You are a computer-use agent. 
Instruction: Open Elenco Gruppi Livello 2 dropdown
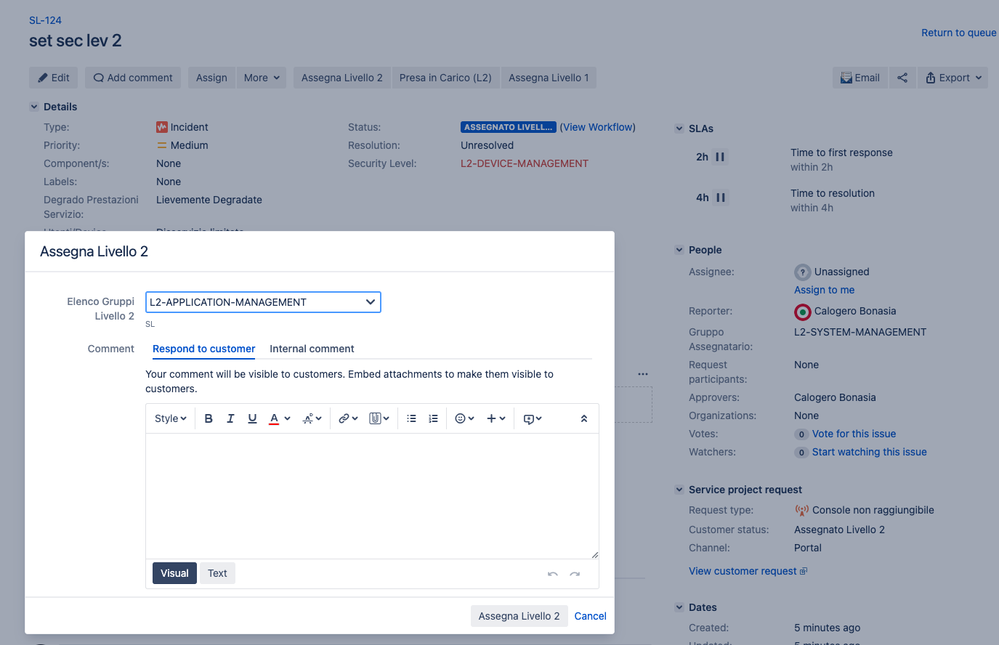tap(263, 302)
